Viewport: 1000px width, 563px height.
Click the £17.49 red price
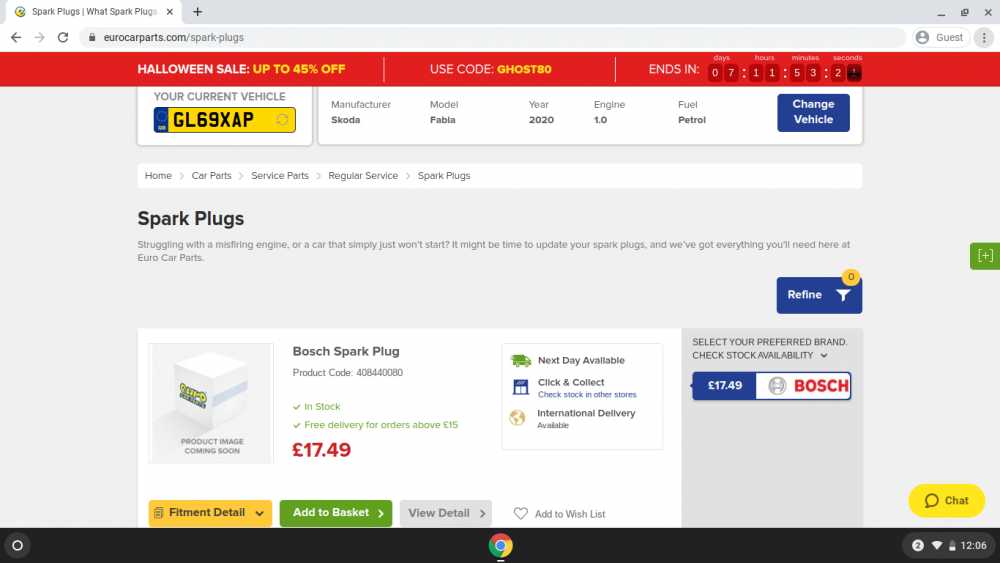click(x=321, y=450)
